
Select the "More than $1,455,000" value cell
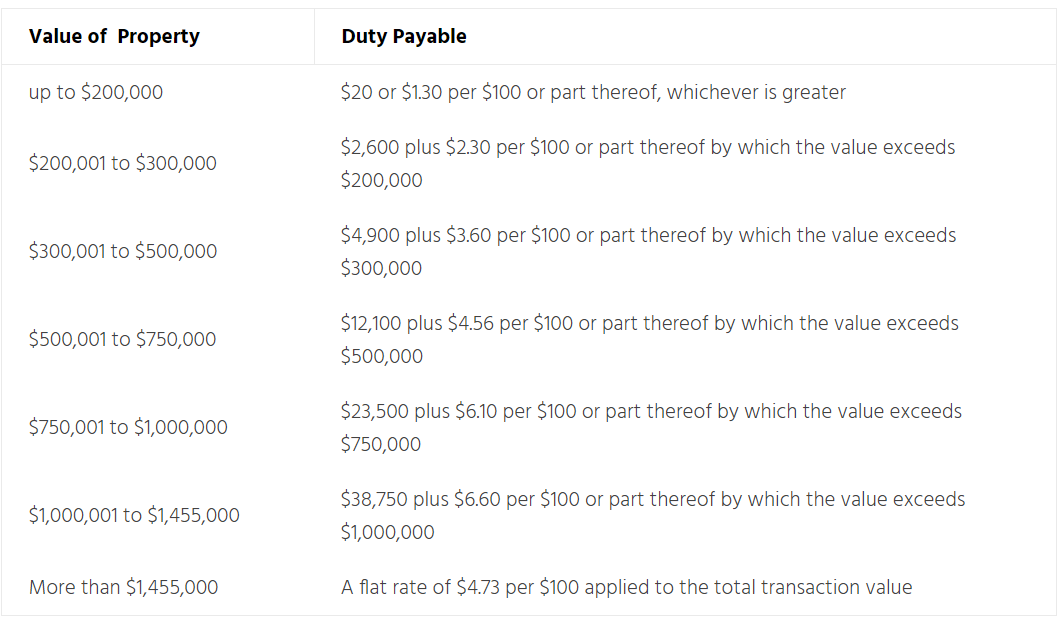coord(124,588)
